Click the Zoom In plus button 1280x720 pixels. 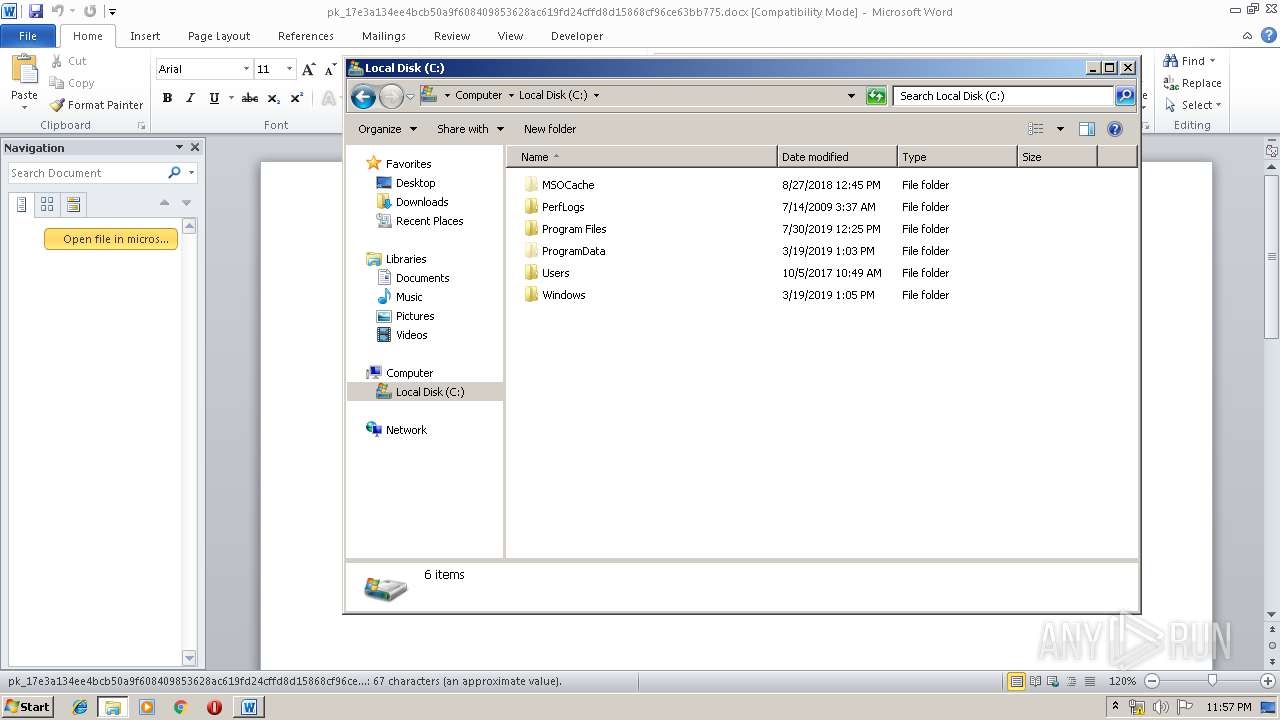click(x=1267, y=681)
